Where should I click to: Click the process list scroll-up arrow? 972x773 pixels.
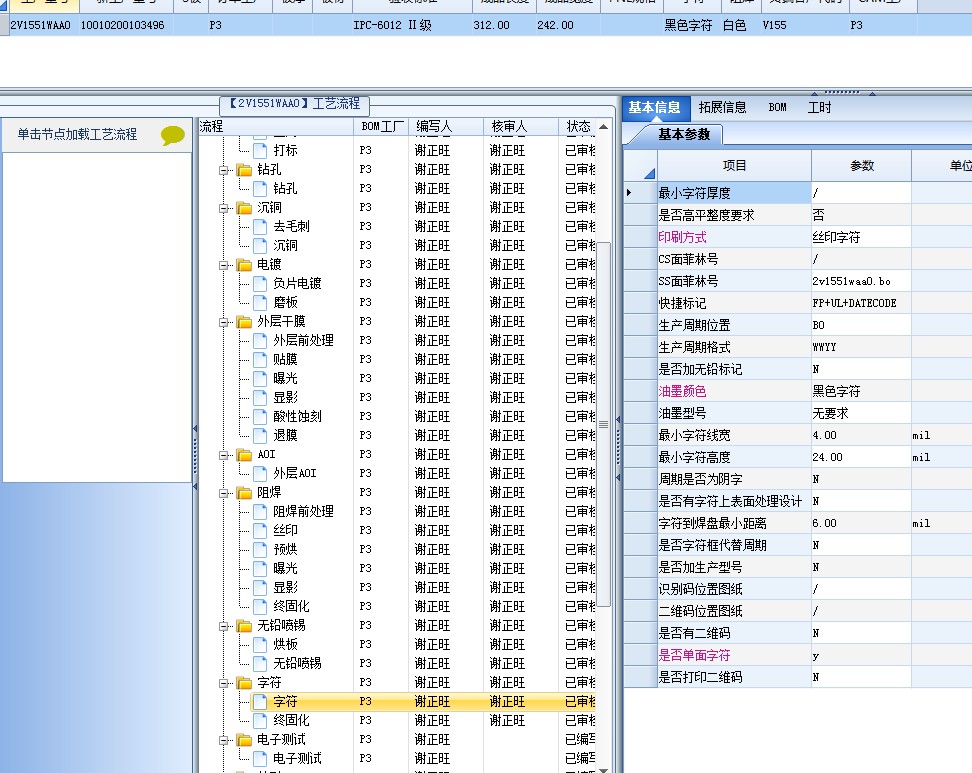click(603, 126)
